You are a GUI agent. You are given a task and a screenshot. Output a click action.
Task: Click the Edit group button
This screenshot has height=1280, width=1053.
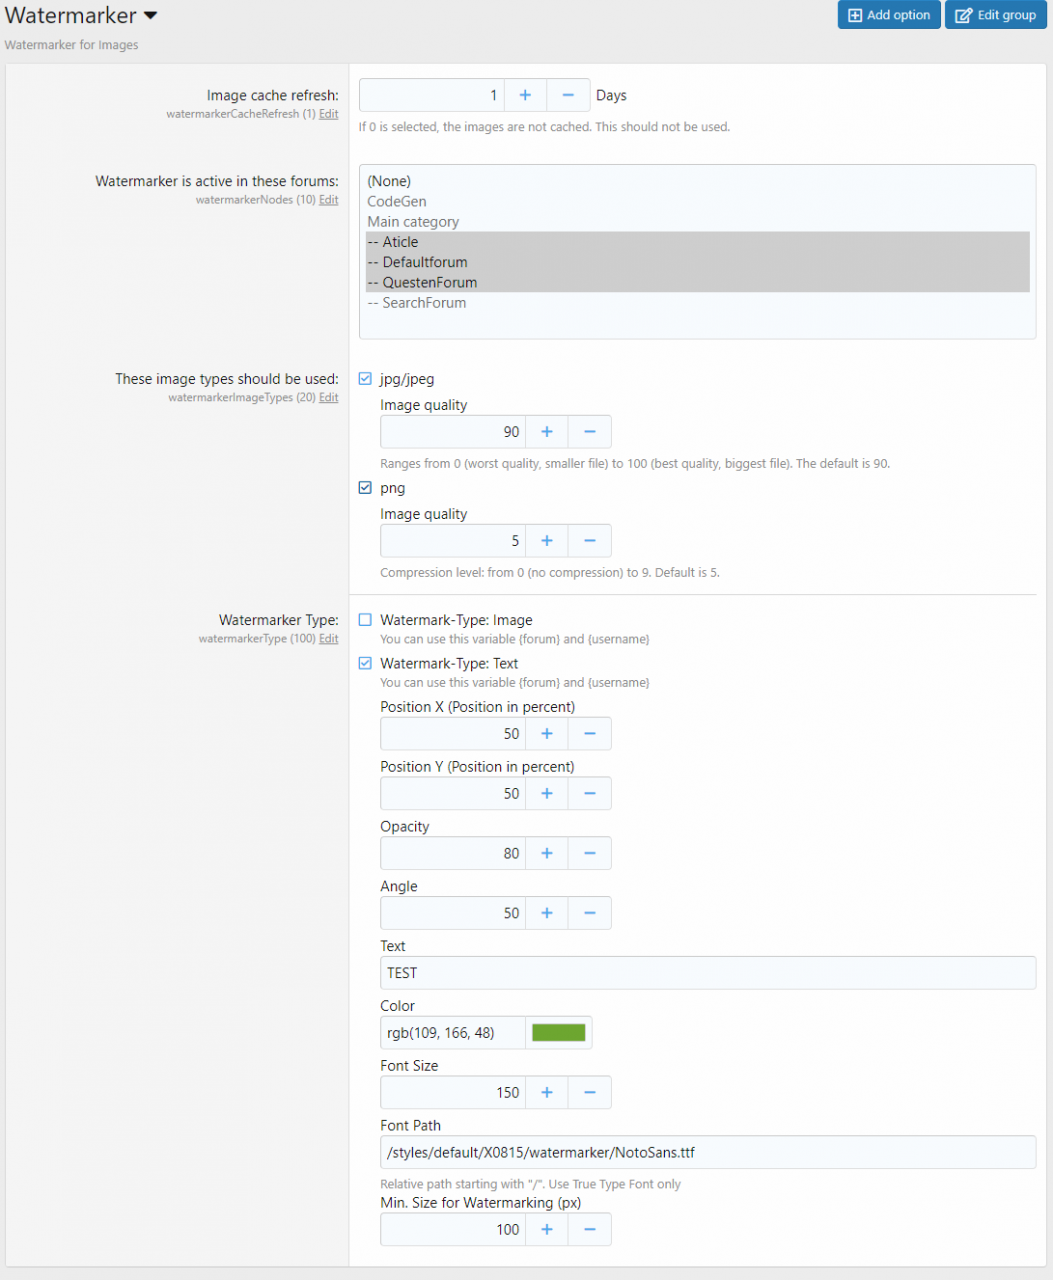pos(995,15)
